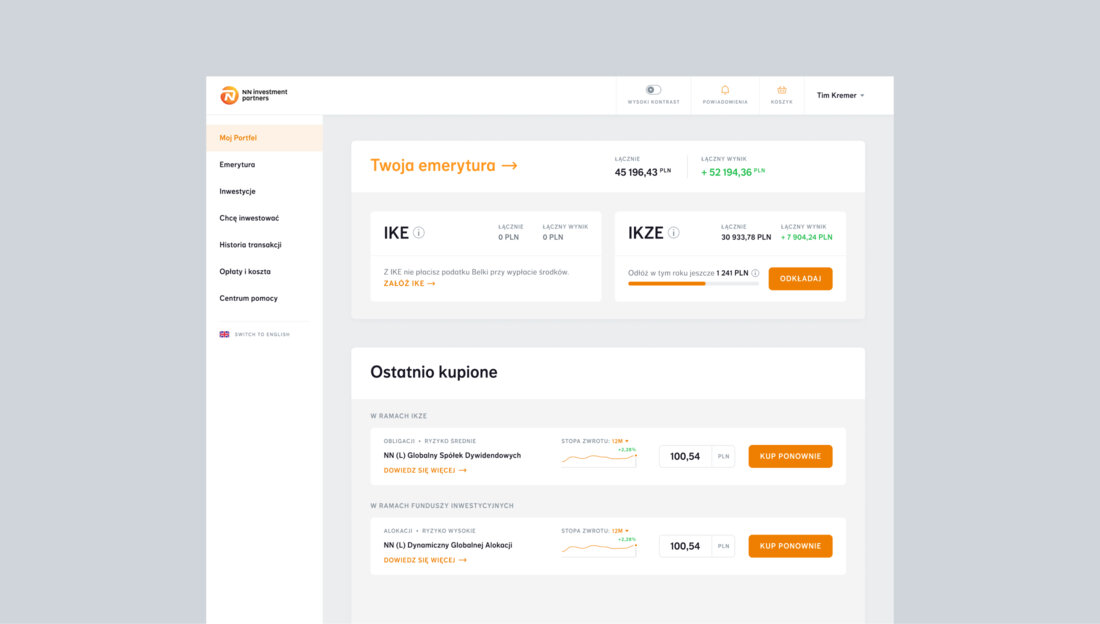1100x624 pixels.
Task: Expand the Tim Kremer user menu
Action: point(840,96)
